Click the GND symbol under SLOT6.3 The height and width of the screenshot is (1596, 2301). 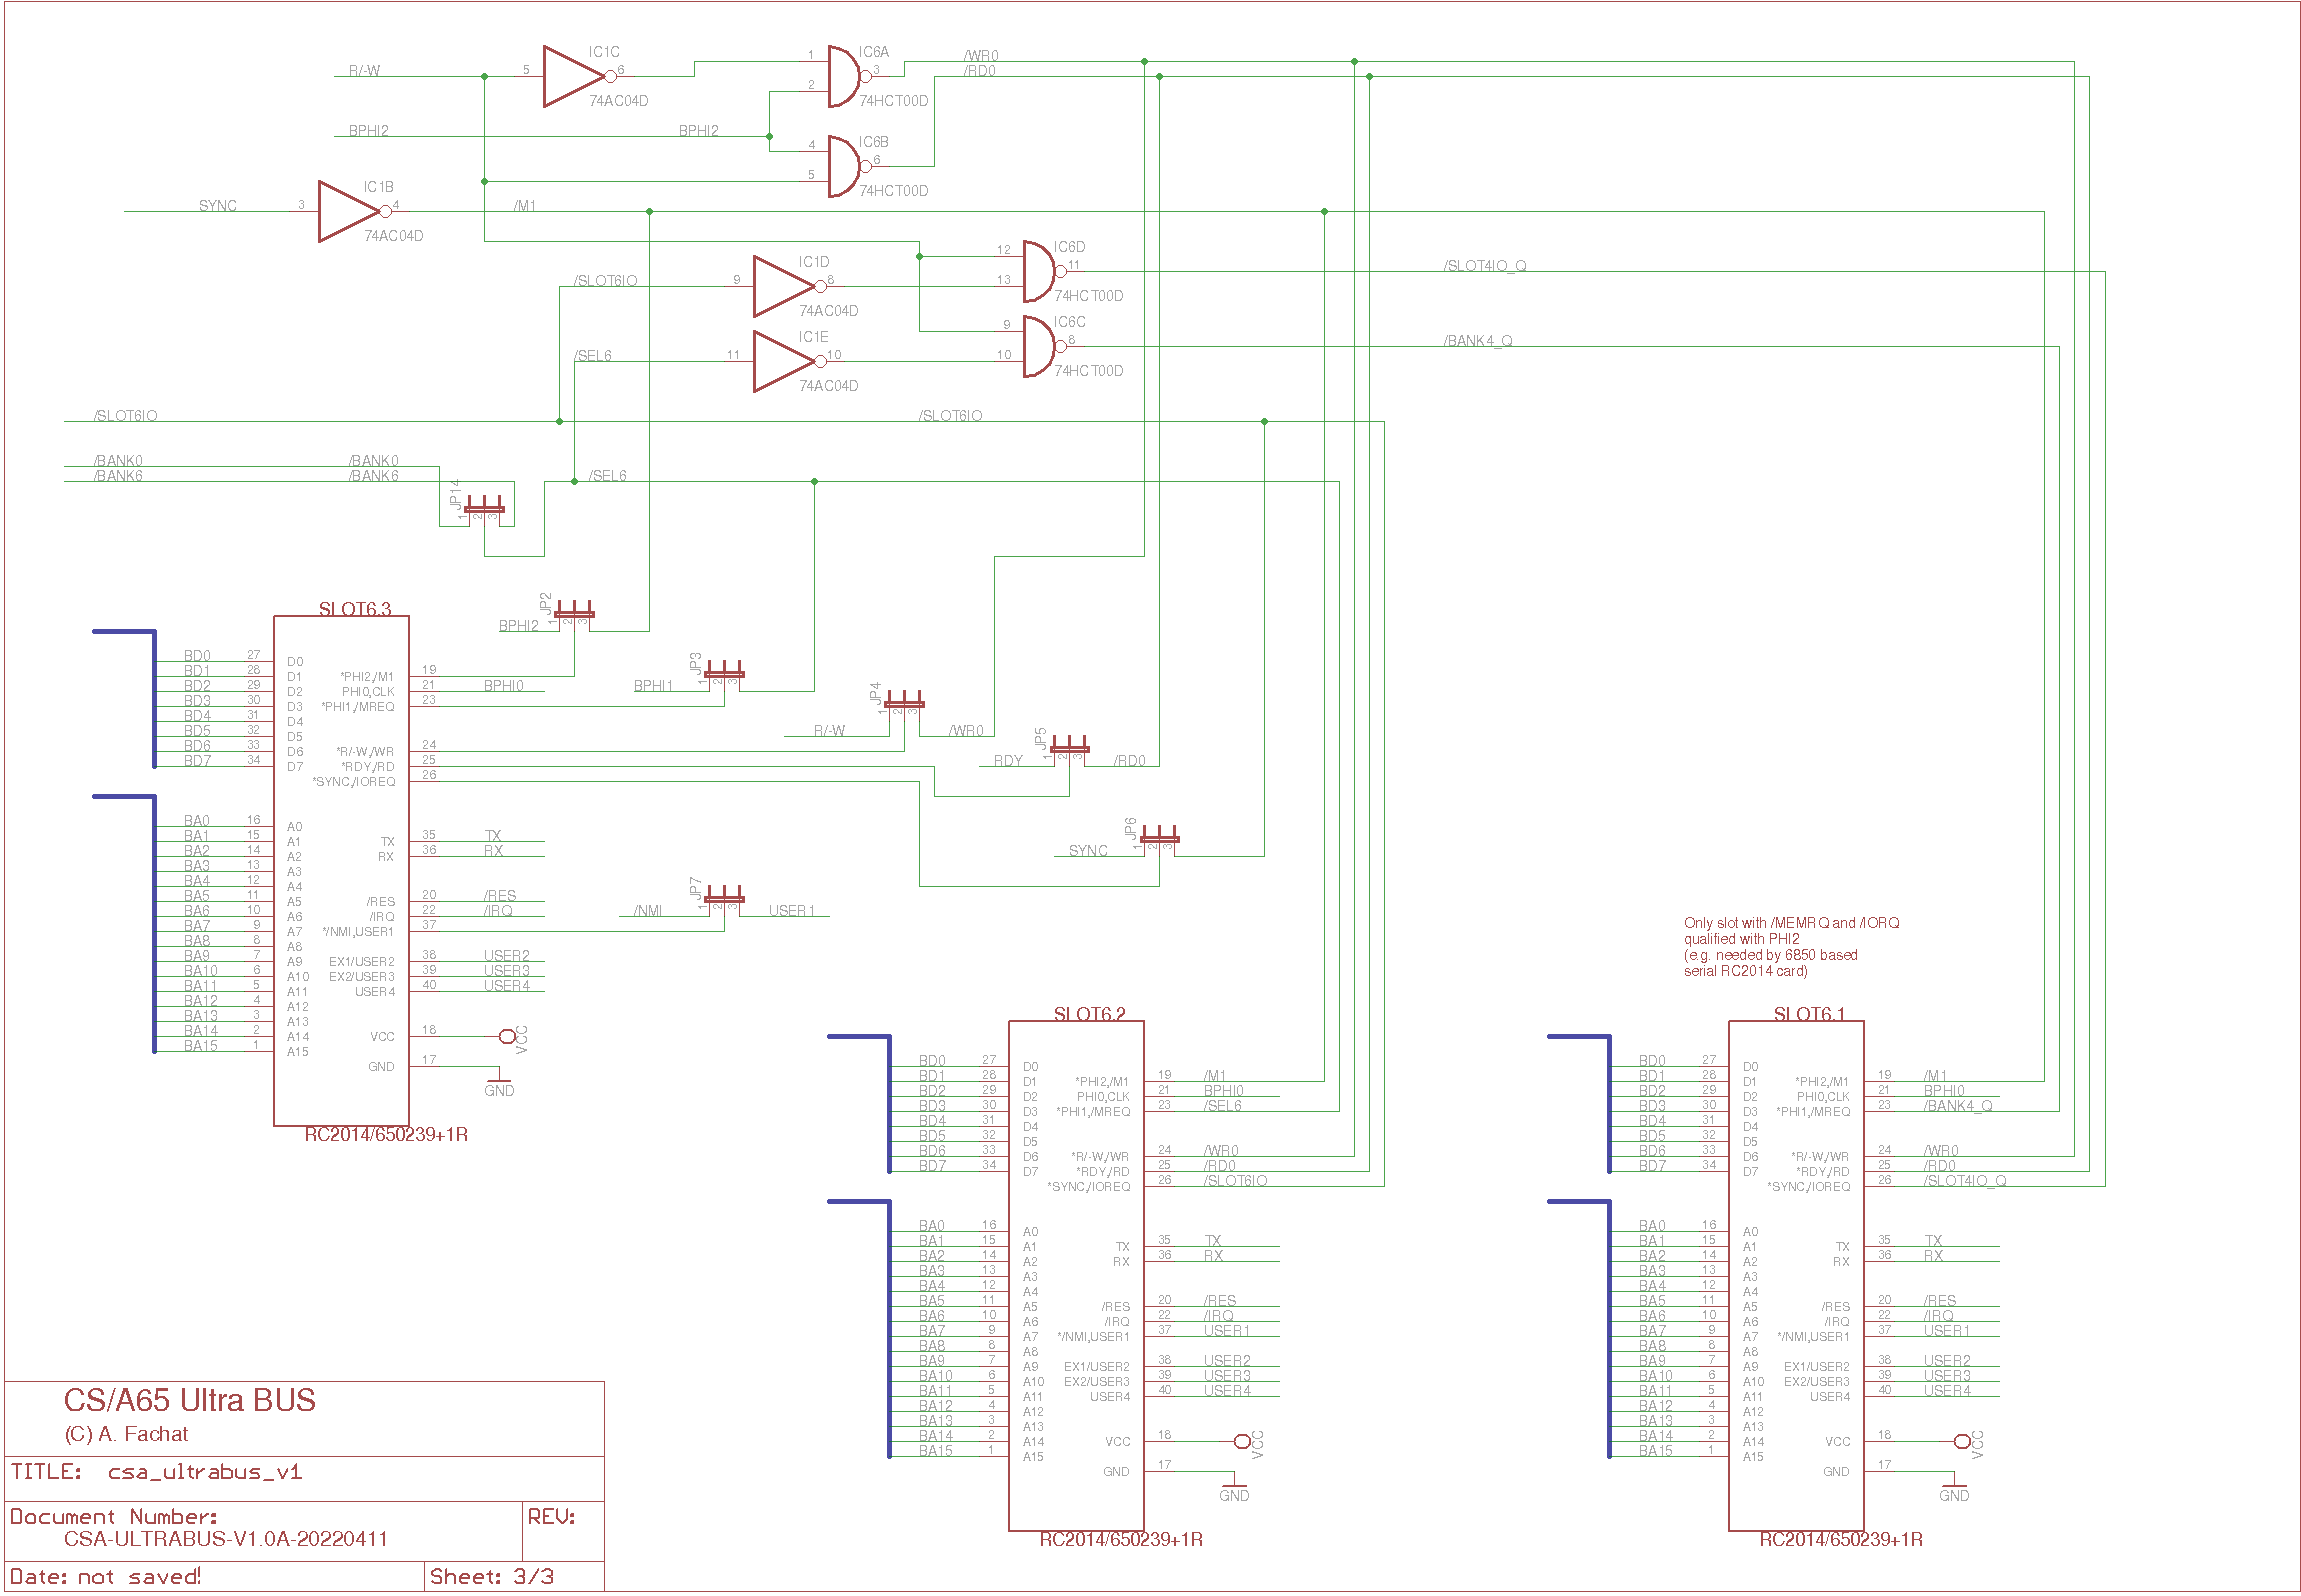(498, 1082)
